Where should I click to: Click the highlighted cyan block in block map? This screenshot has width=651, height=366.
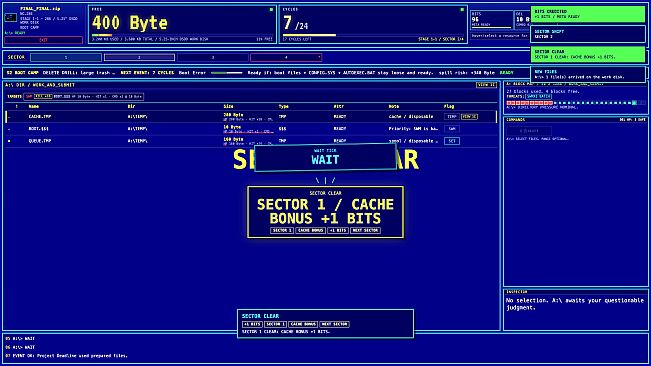(x=634, y=103)
